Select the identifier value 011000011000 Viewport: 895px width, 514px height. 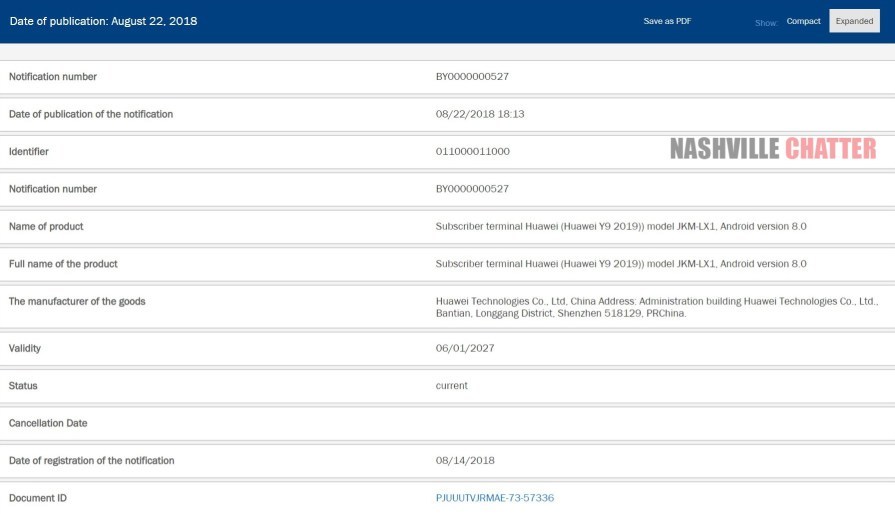pyautogui.click(x=472, y=152)
